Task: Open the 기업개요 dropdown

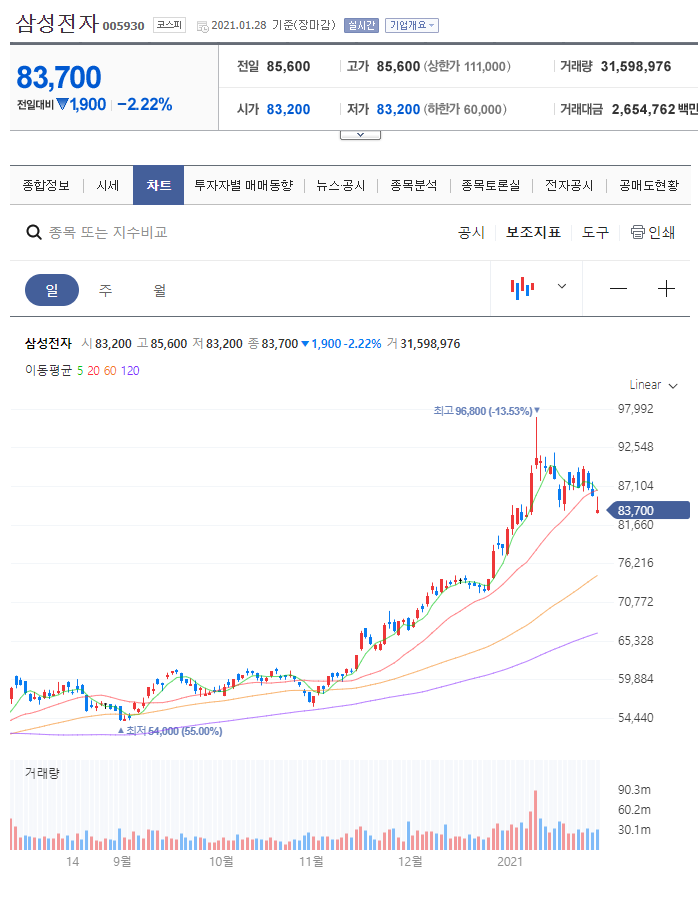Action: (x=412, y=25)
